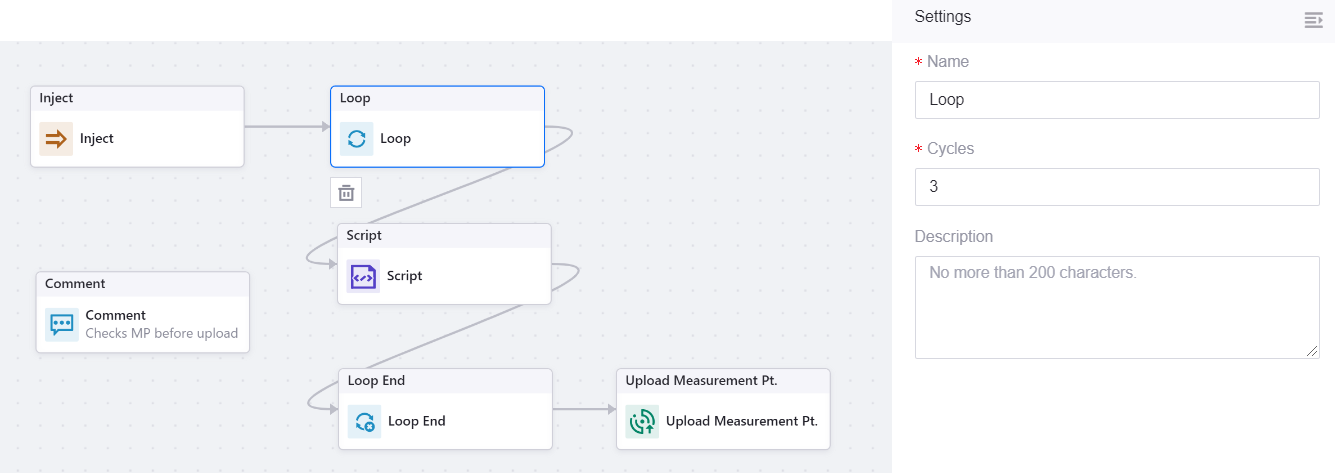Focus the Name input field
Viewport: 1335px width, 473px height.
click(x=1116, y=100)
